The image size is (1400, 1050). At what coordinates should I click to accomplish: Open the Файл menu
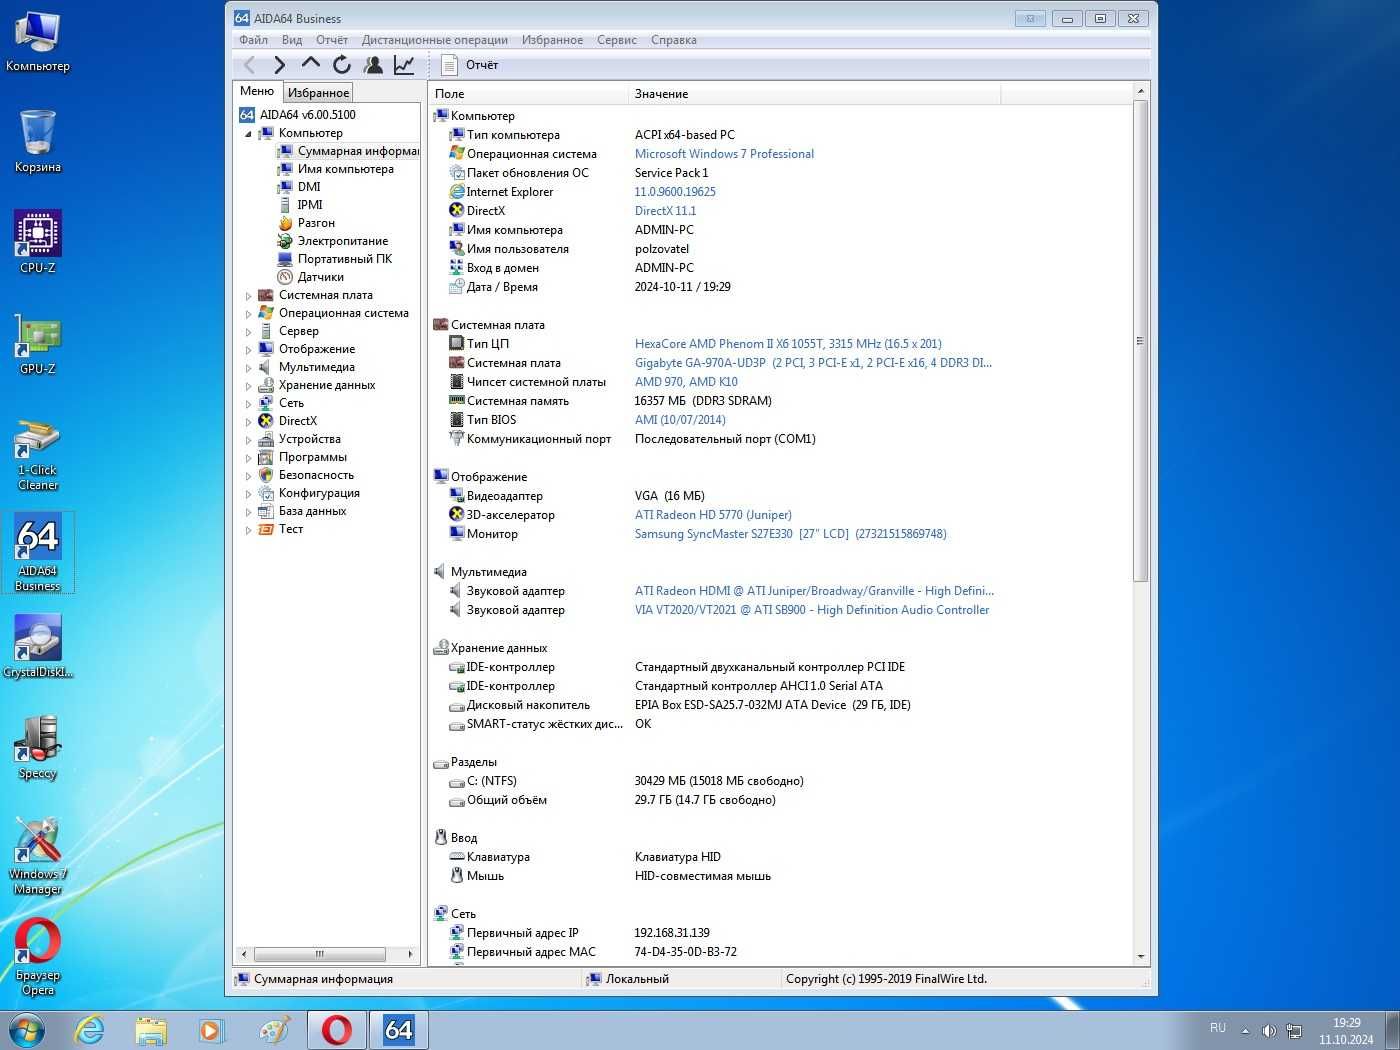coord(253,40)
